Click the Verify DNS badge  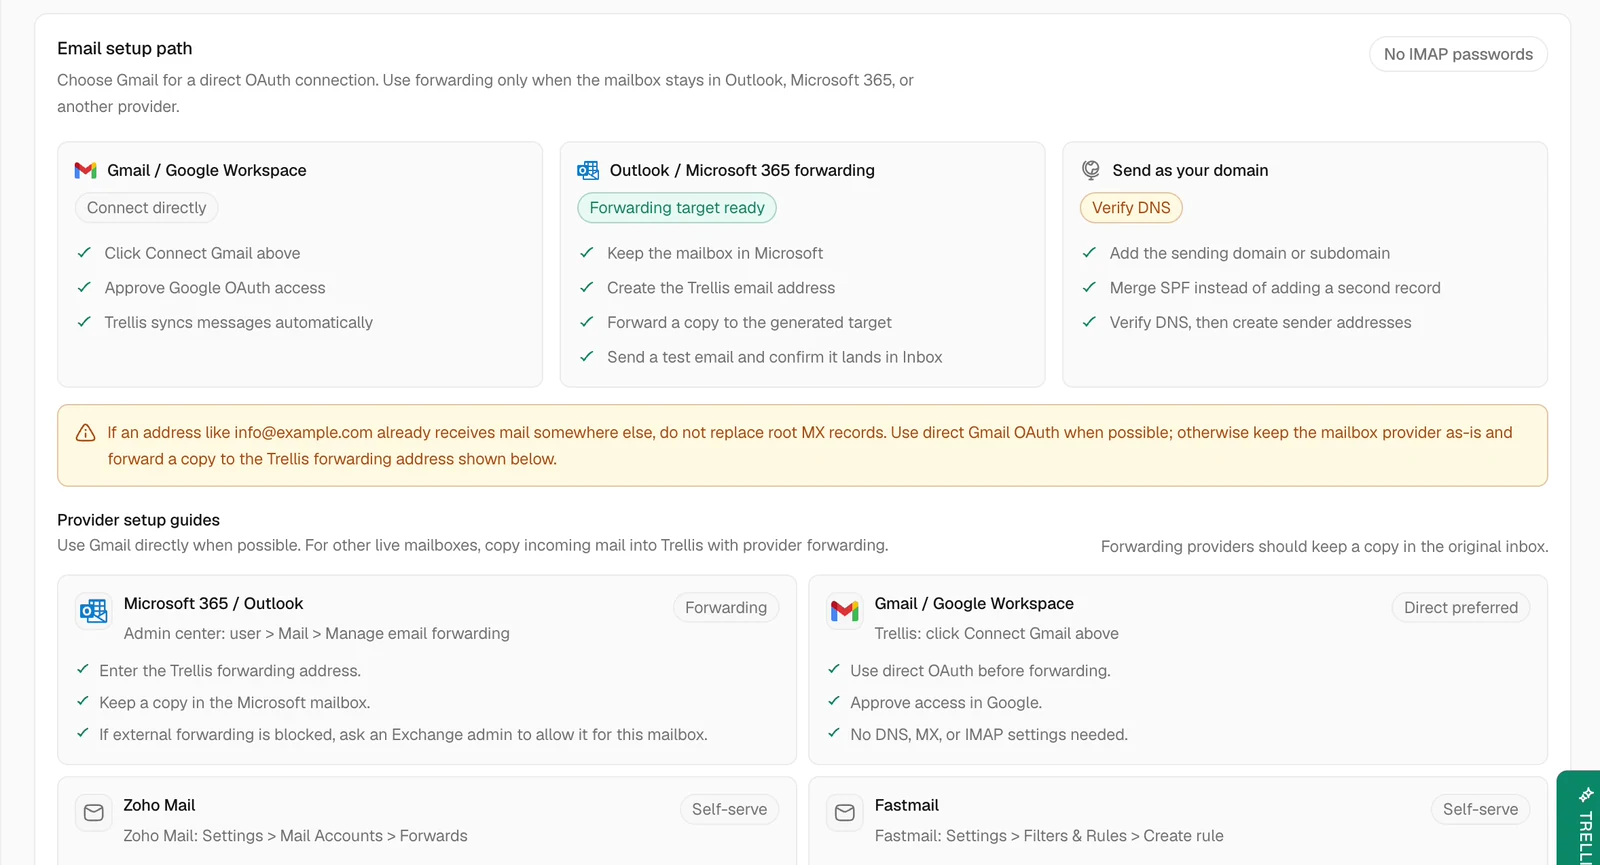(x=1131, y=208)
